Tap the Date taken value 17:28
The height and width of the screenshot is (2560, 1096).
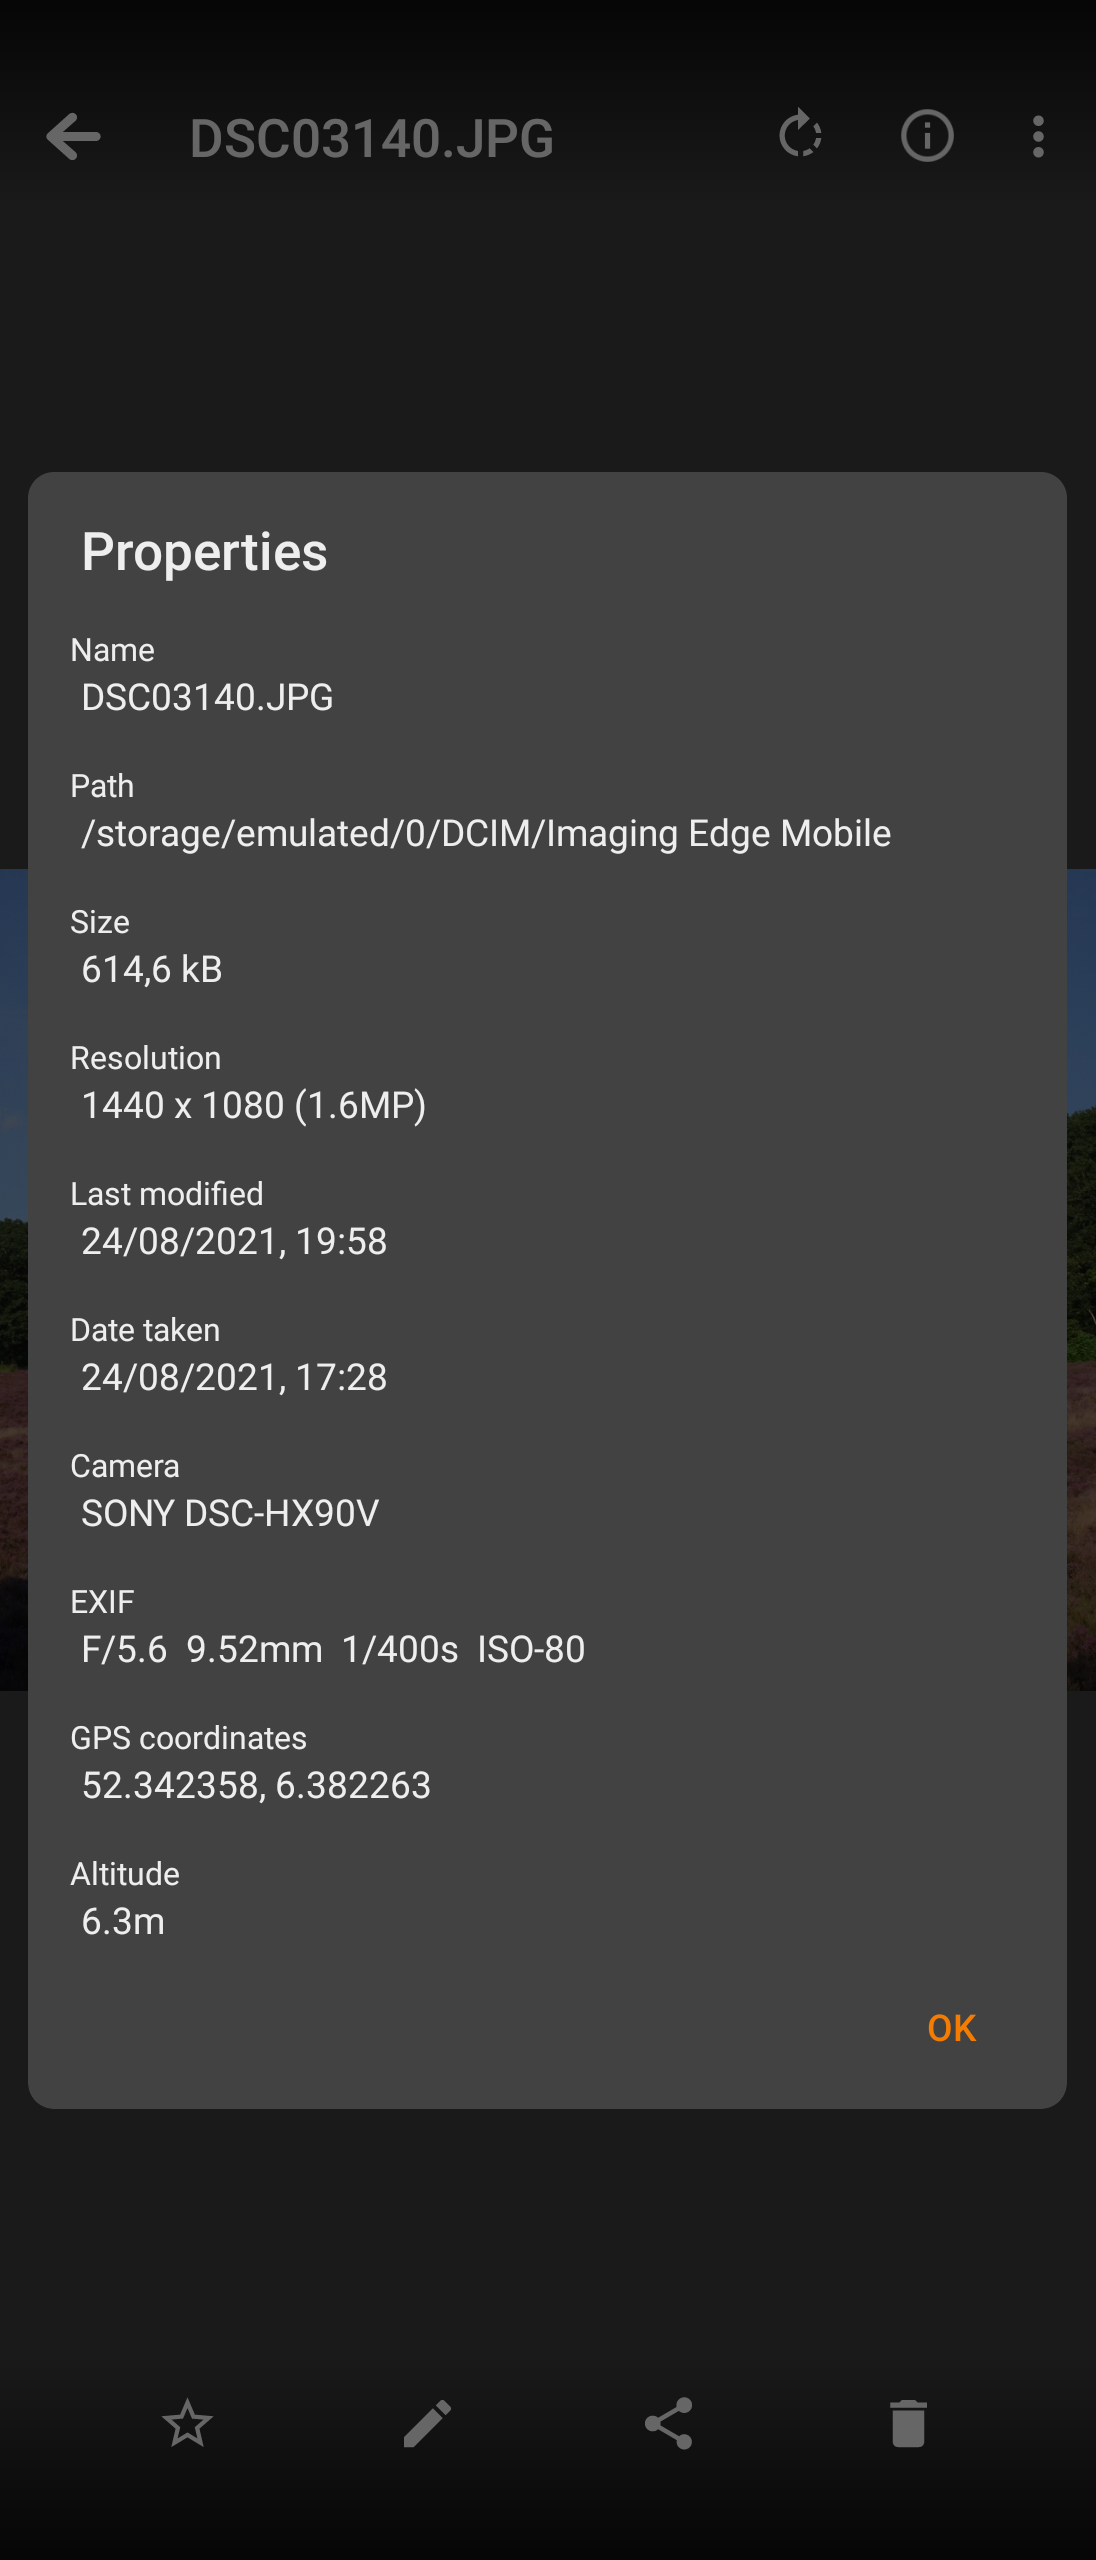[x=234, y=1377]
